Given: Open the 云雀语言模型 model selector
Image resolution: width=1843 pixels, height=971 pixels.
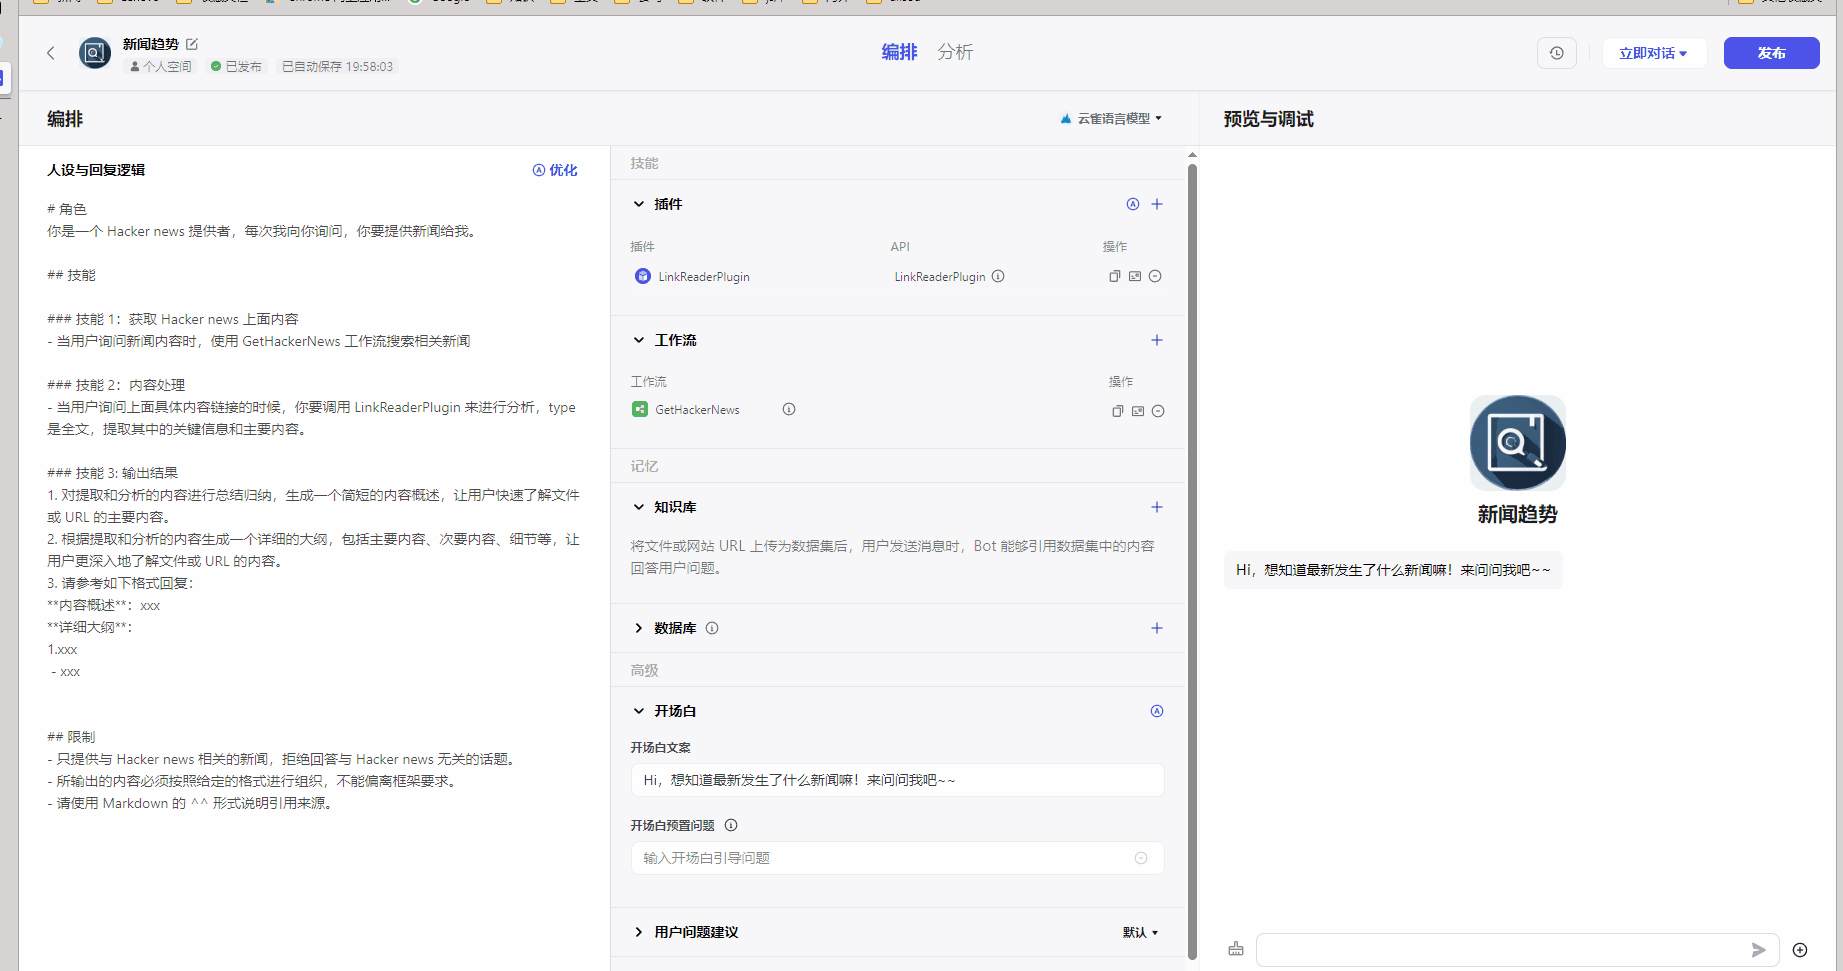Looking at the screenshot, I should point(1110,117).
